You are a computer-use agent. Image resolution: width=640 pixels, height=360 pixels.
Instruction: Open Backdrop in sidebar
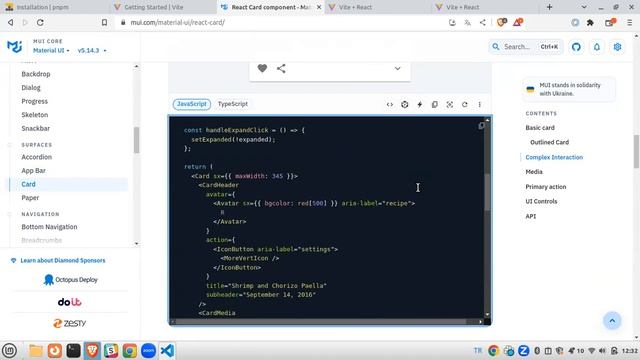pos(36,74)
